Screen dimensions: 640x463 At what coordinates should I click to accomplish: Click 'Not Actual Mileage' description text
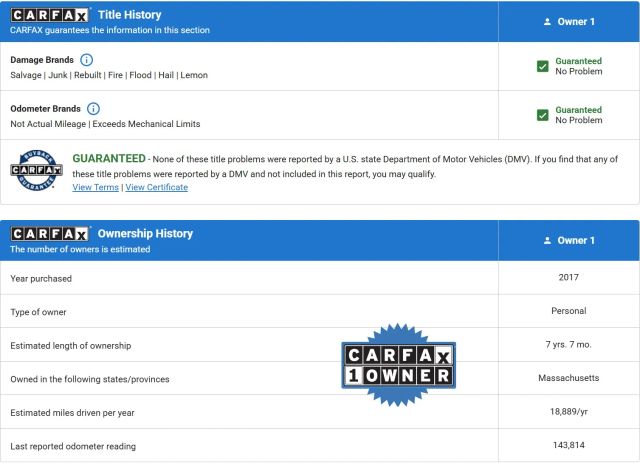click(x=105, y=124)
